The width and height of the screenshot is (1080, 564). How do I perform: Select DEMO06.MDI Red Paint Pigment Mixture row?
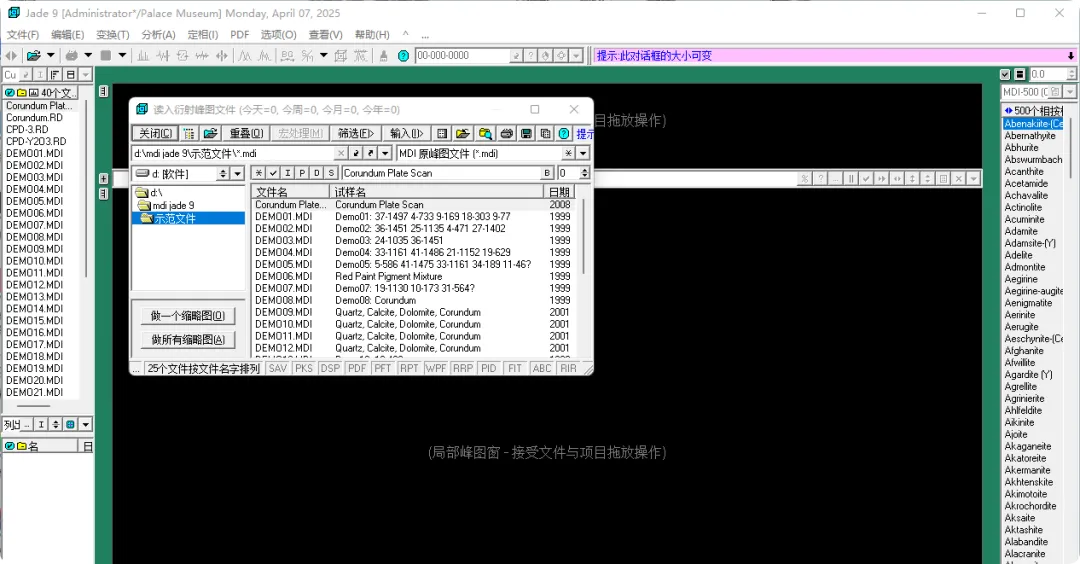pyautogui.click(x=413, y=276)
